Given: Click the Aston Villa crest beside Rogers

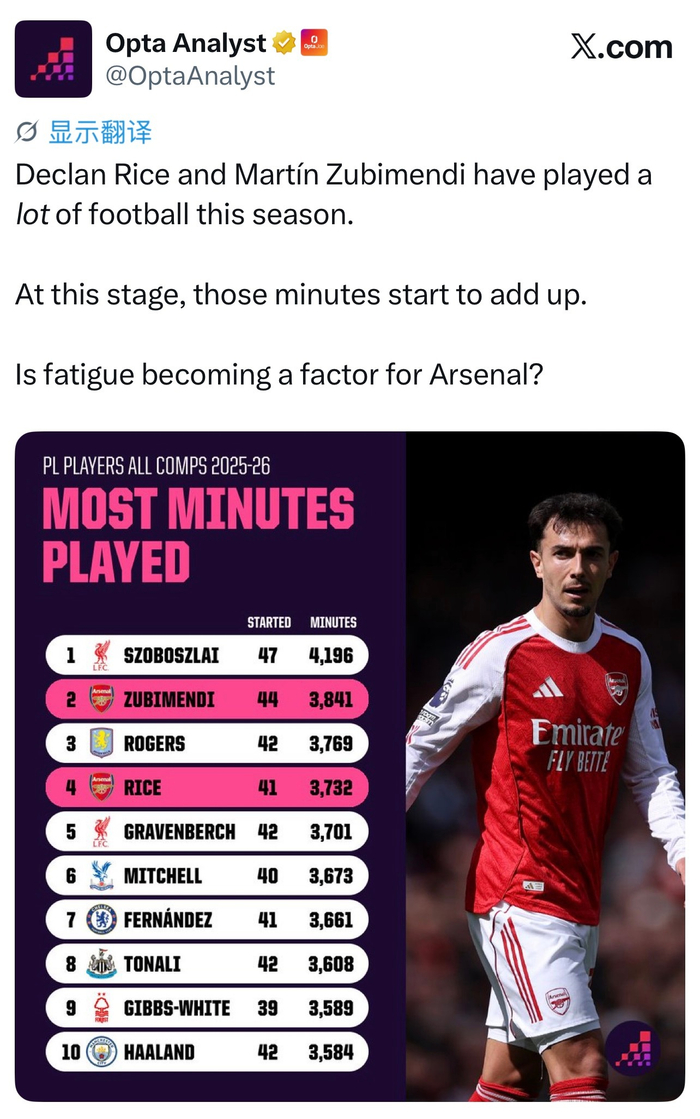Looking at the screenshot, I should tap(101, 744).
